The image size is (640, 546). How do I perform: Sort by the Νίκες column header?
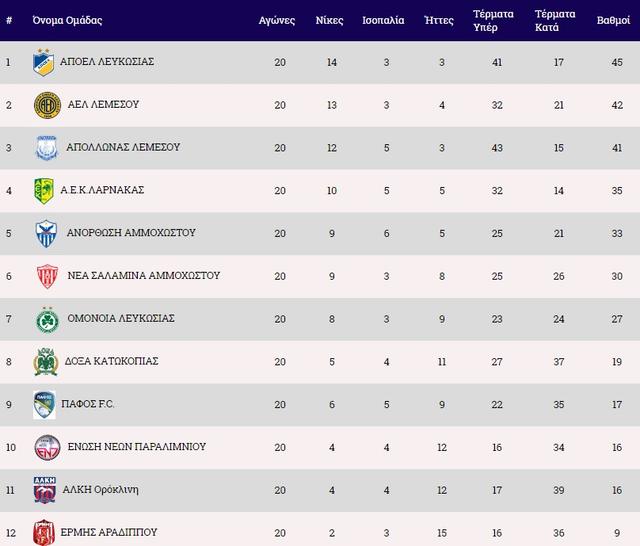(330, 20)
